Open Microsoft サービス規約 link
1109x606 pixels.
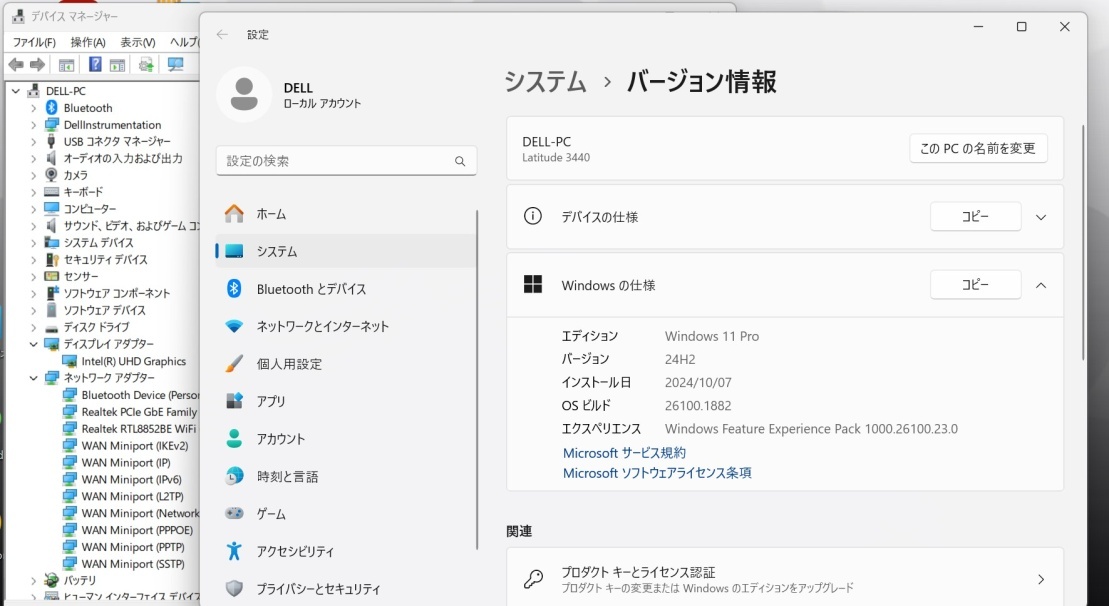pyautogui.click(x=625, y=453)
